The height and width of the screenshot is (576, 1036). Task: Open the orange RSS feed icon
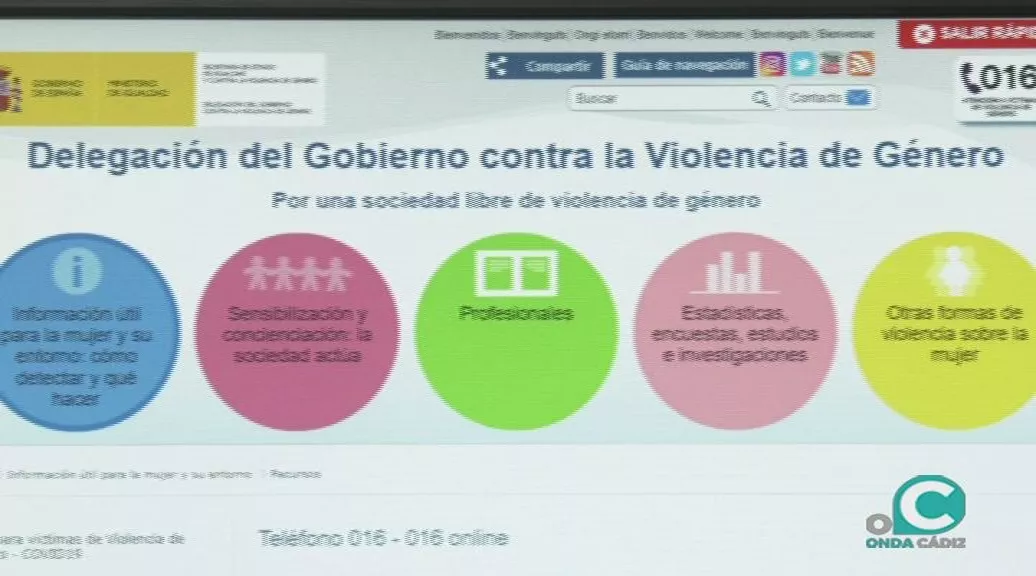[860, 65]
